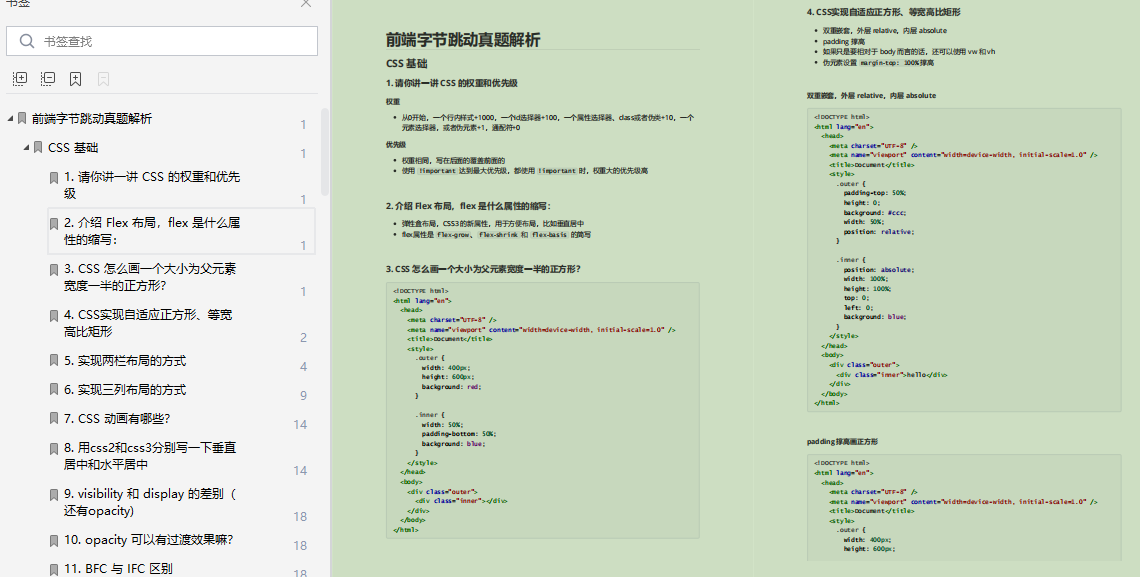Click bookmark icon beside 3. CSS 怎么画
The image size is (1140, 577).
click(54, 270)
